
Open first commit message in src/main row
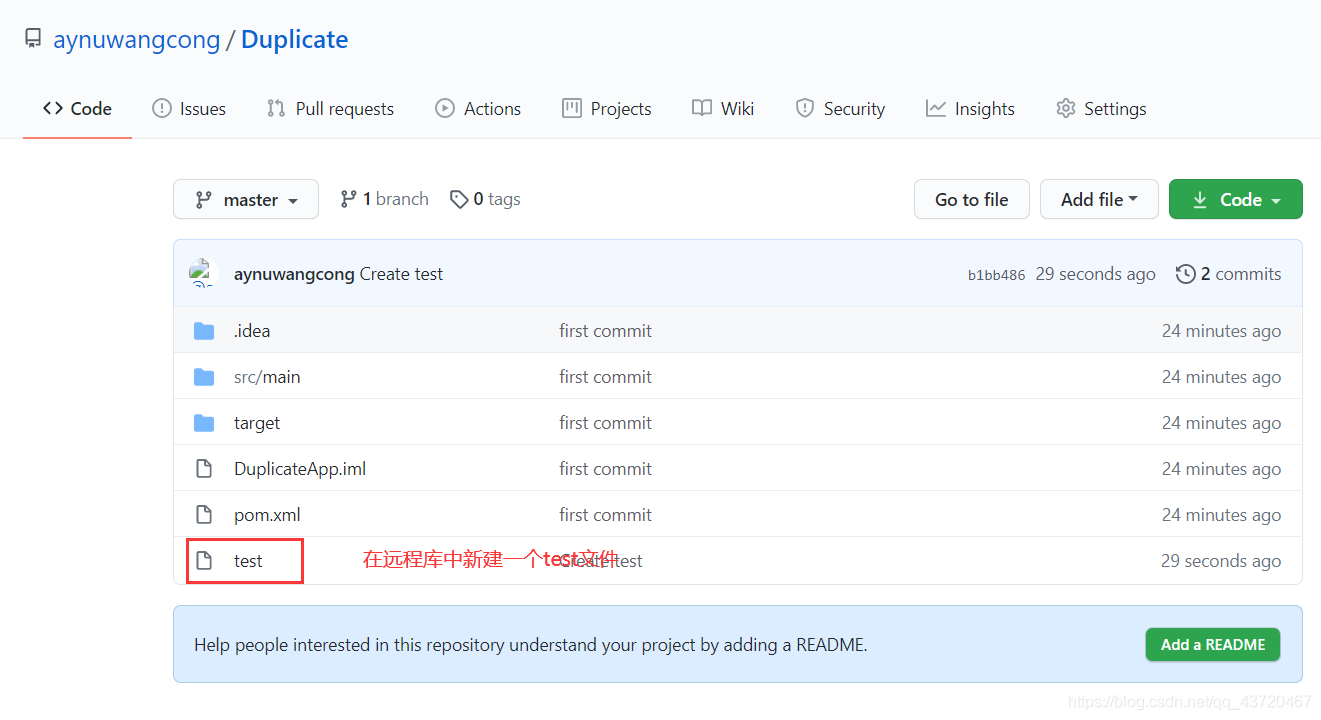pos(605,376)
